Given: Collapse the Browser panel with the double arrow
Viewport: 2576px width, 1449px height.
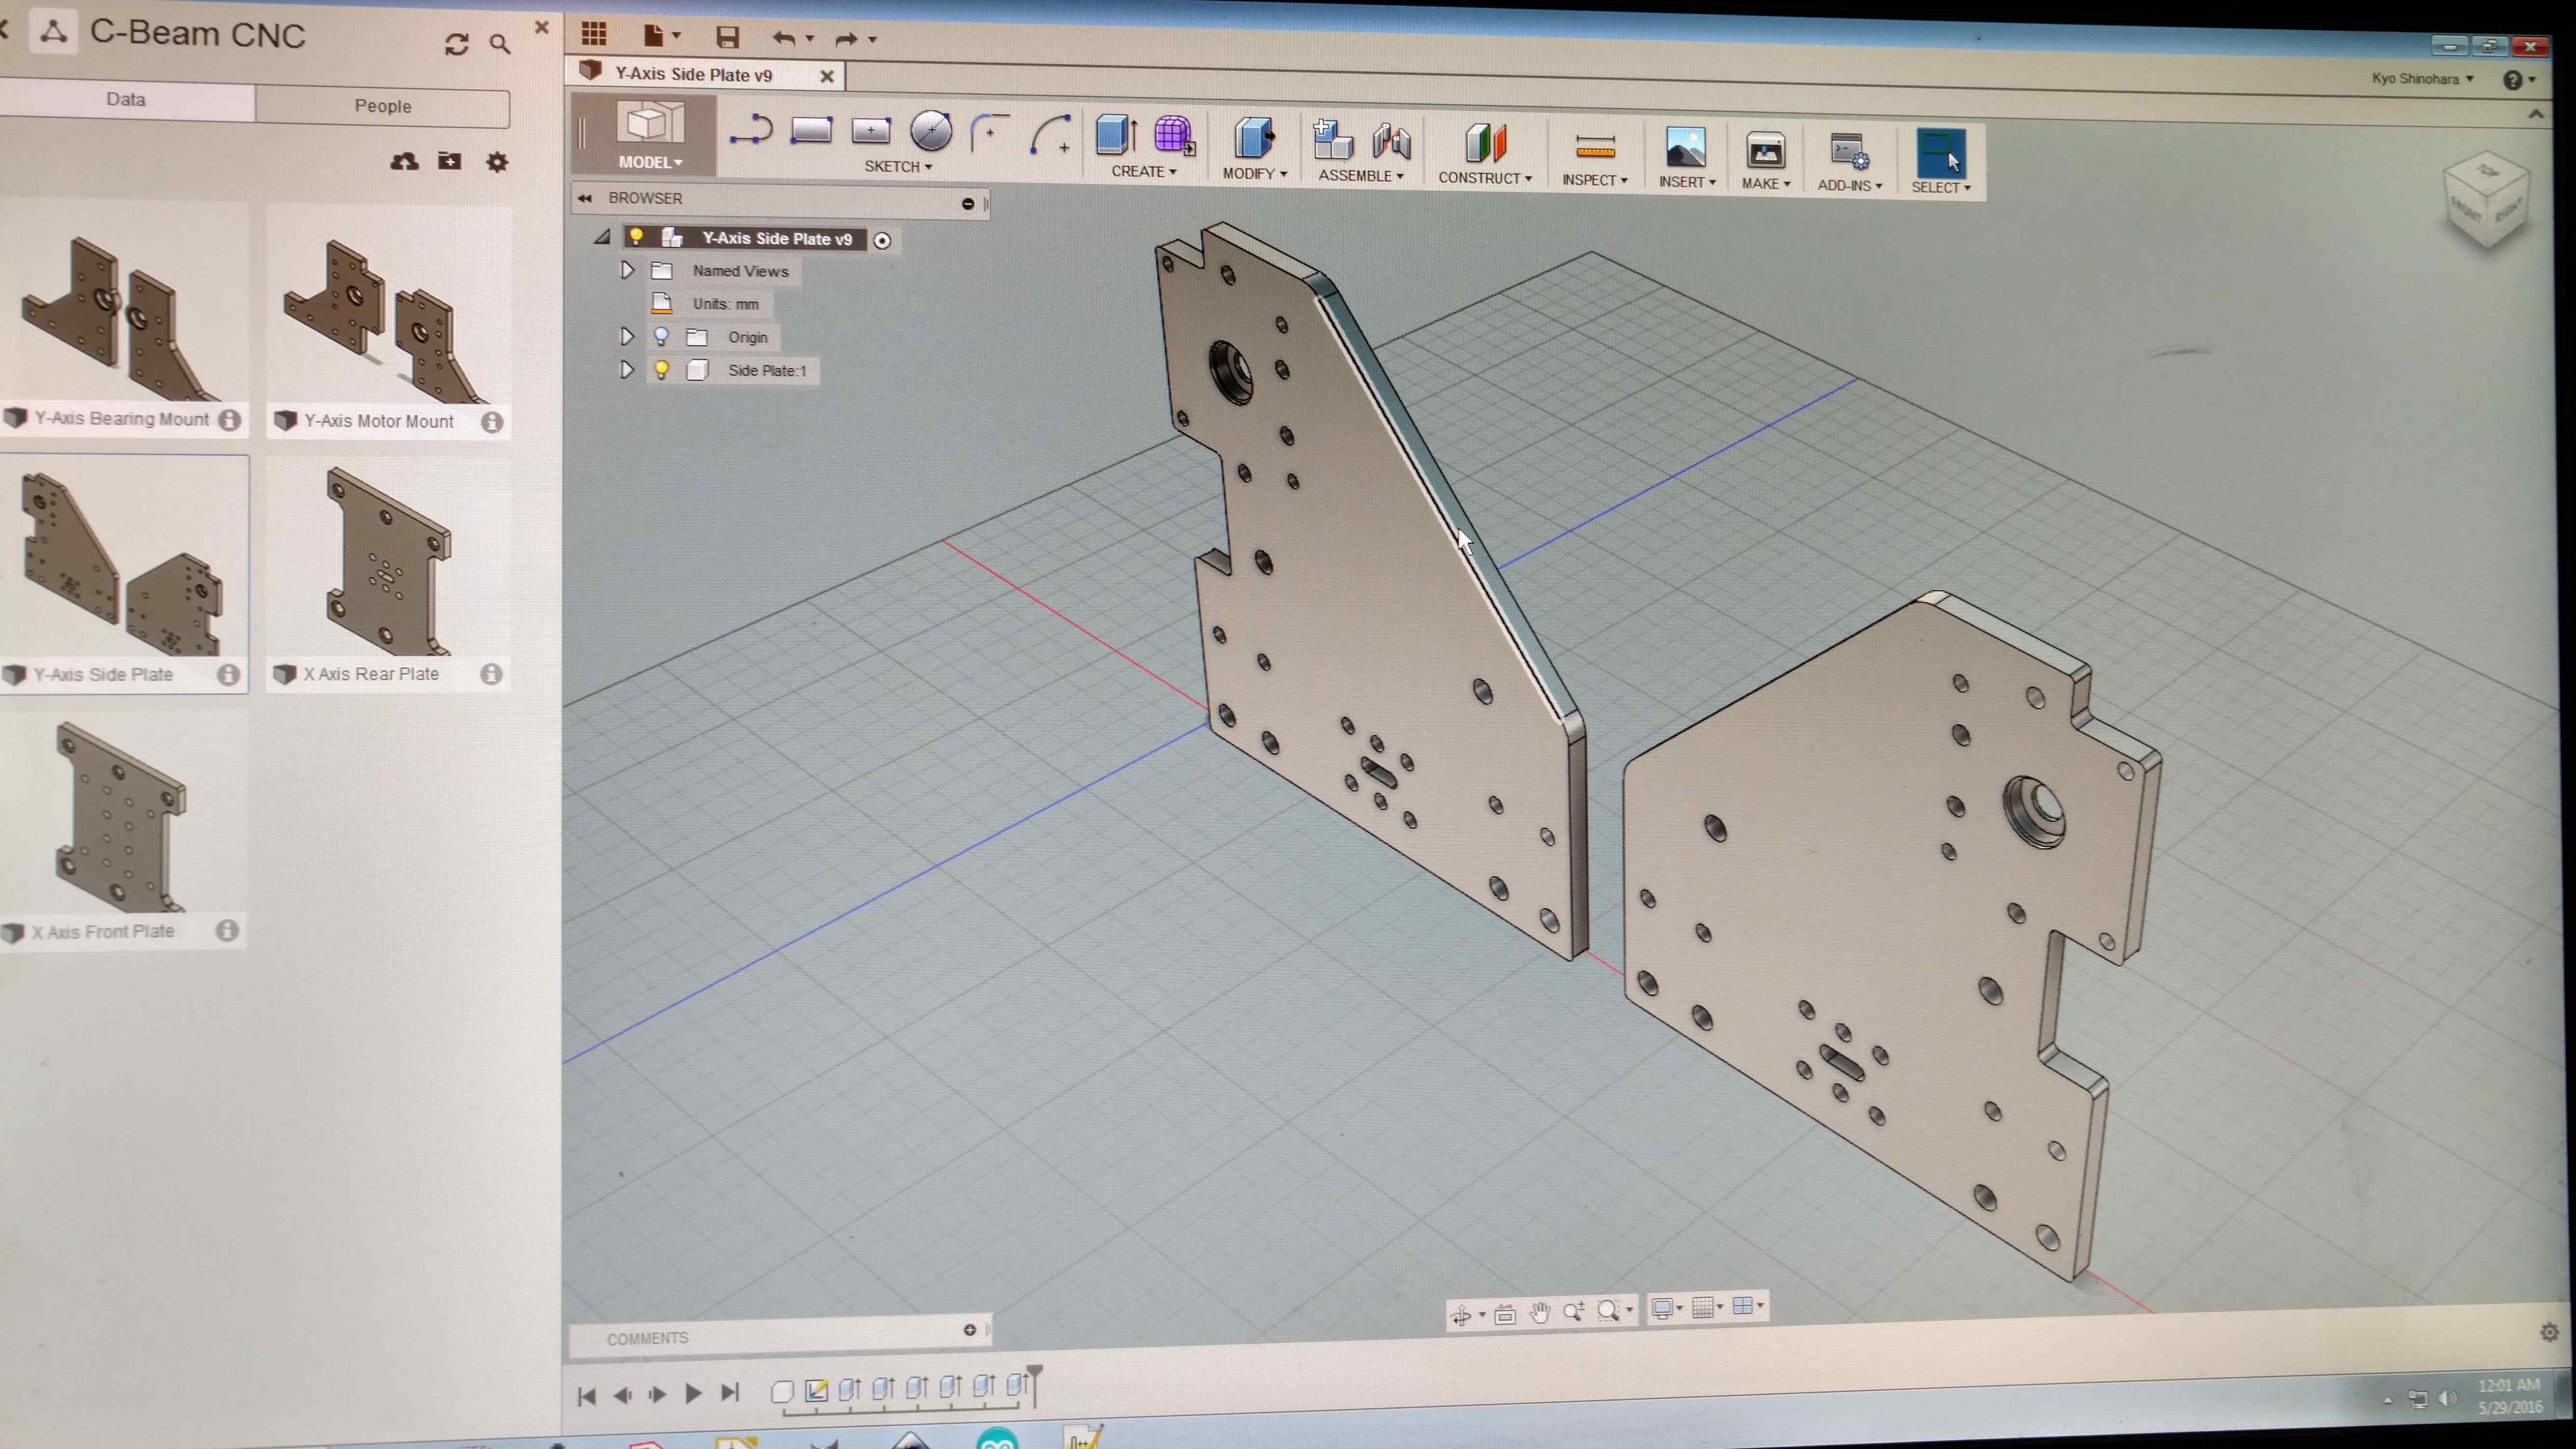Looking at the screenshot, I should [x=585, y=198].
